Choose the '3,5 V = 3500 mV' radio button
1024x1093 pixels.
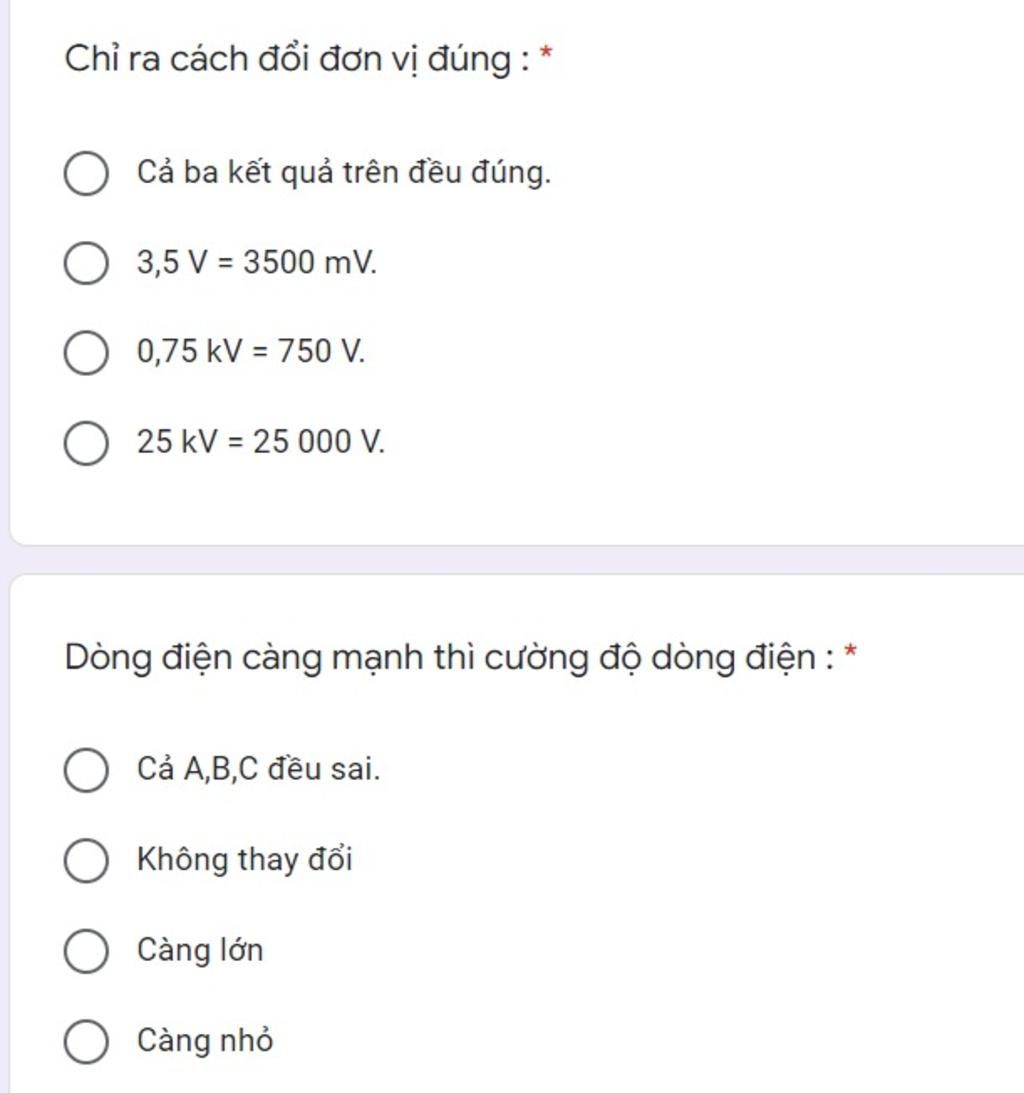[x=86, y=264]
